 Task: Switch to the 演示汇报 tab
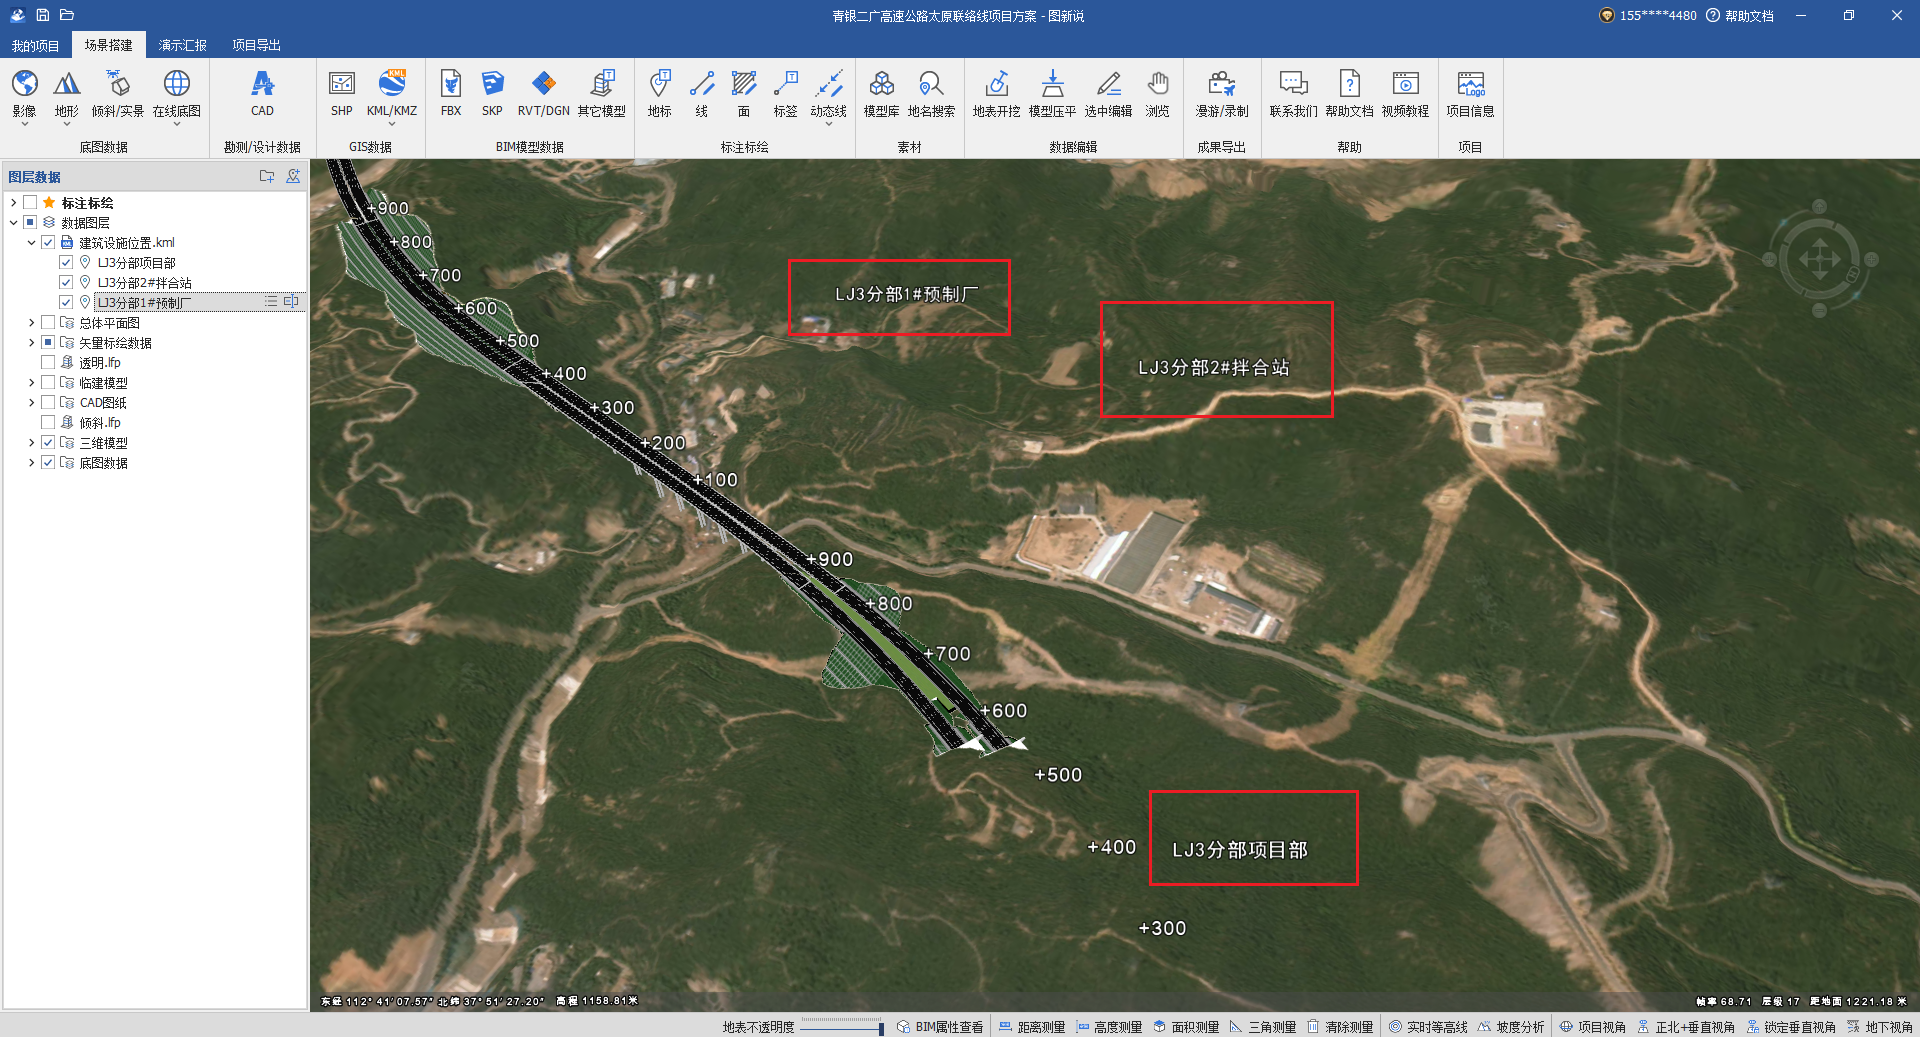[x=182, y=45]
